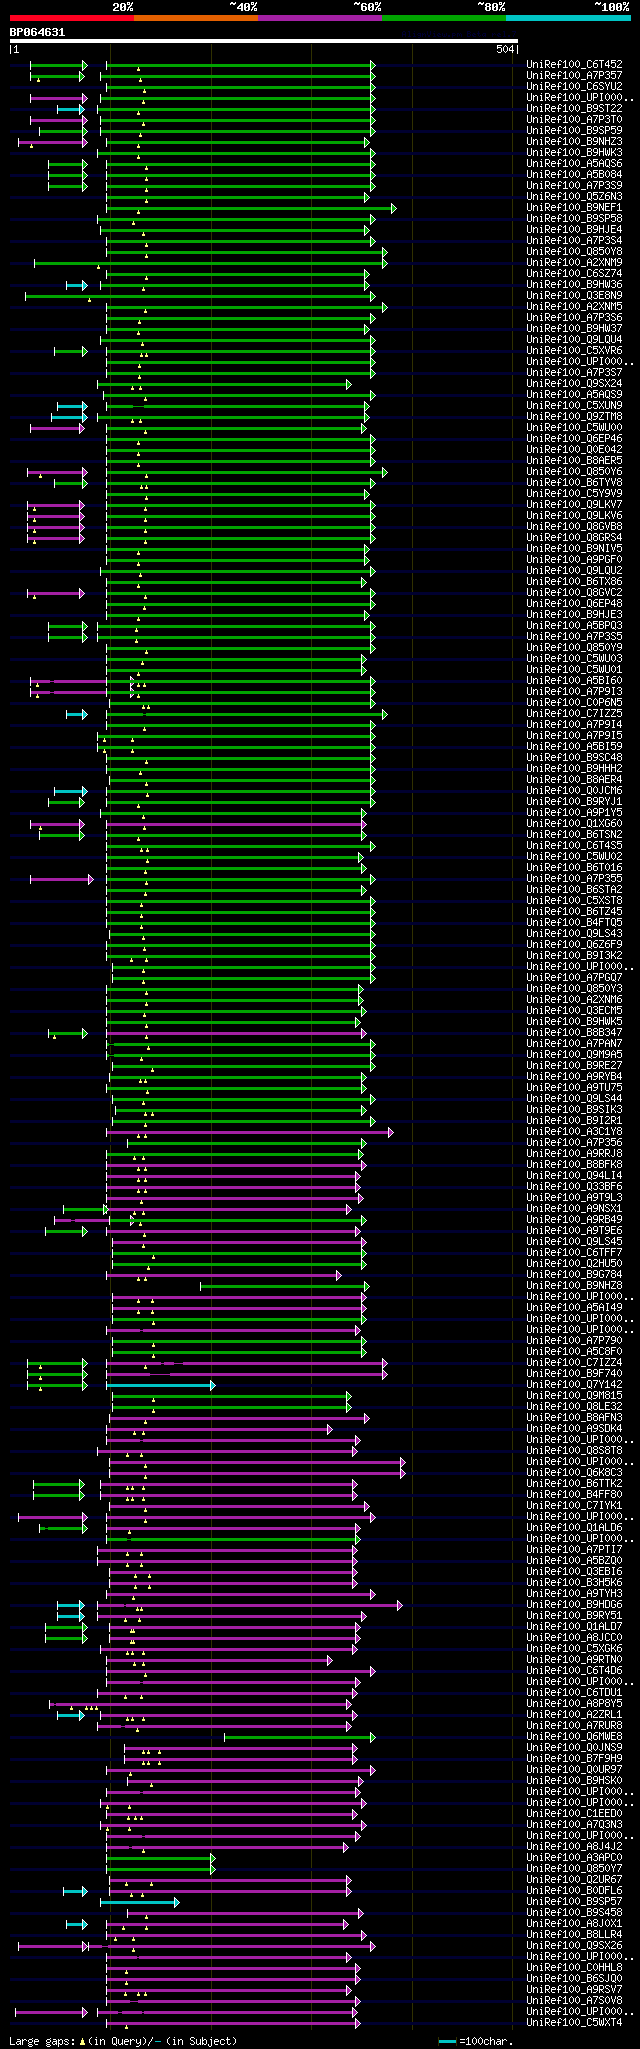Click the cyan ~100% identity legend segment
Screen dimensions: 640x2049
[x=568, y=18]
